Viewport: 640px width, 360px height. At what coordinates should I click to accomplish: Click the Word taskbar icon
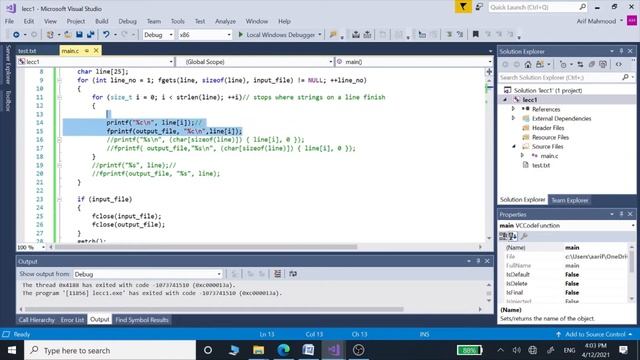coord(309,350)
